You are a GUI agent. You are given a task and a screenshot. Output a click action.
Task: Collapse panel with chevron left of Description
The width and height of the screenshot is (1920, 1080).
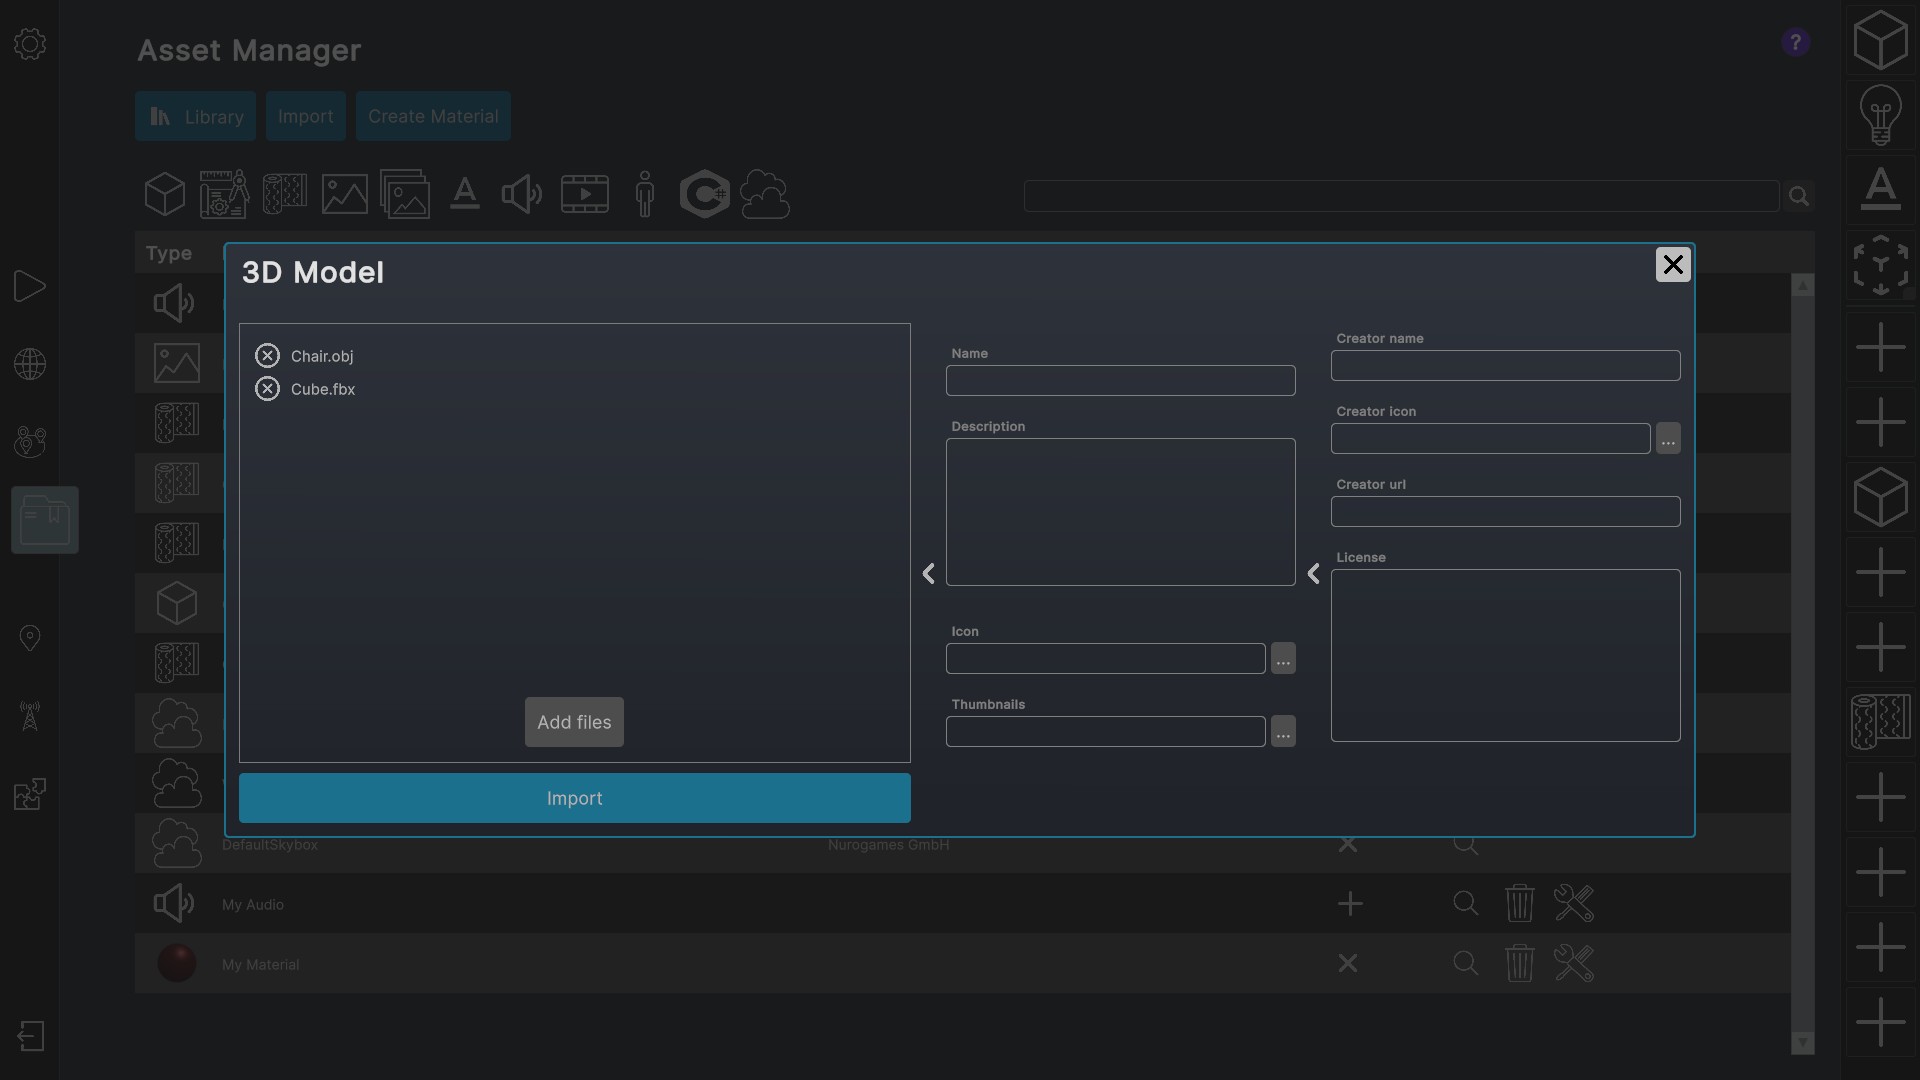[929, 573]
